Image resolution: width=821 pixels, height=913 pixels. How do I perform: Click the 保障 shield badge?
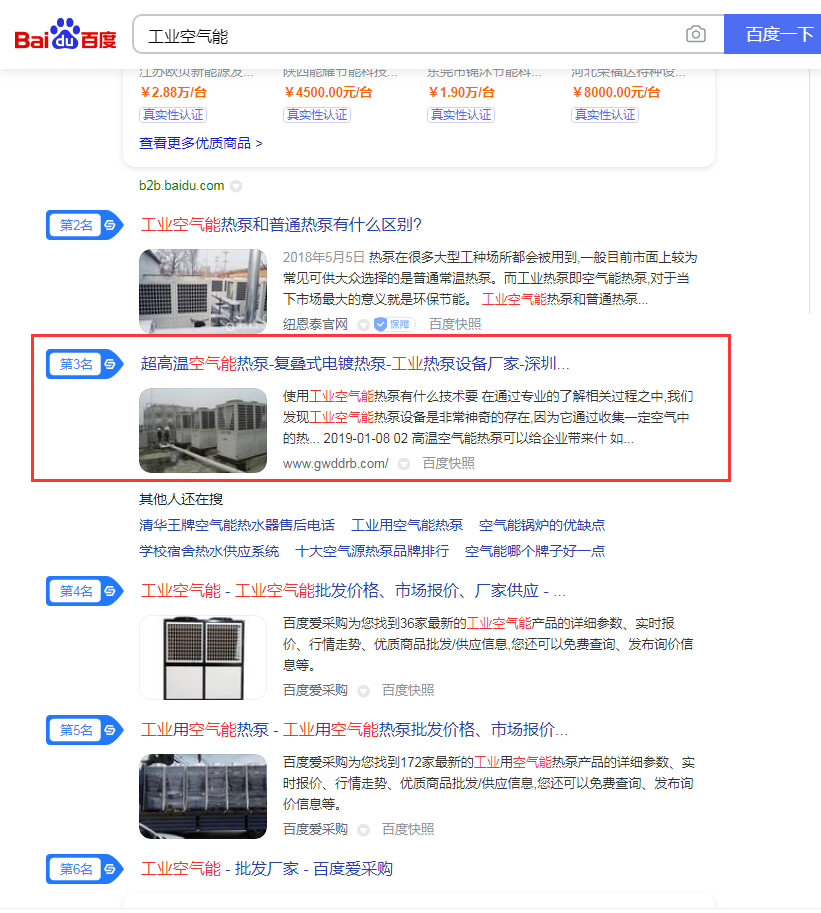pyautogui.click(x=394, y=324)
